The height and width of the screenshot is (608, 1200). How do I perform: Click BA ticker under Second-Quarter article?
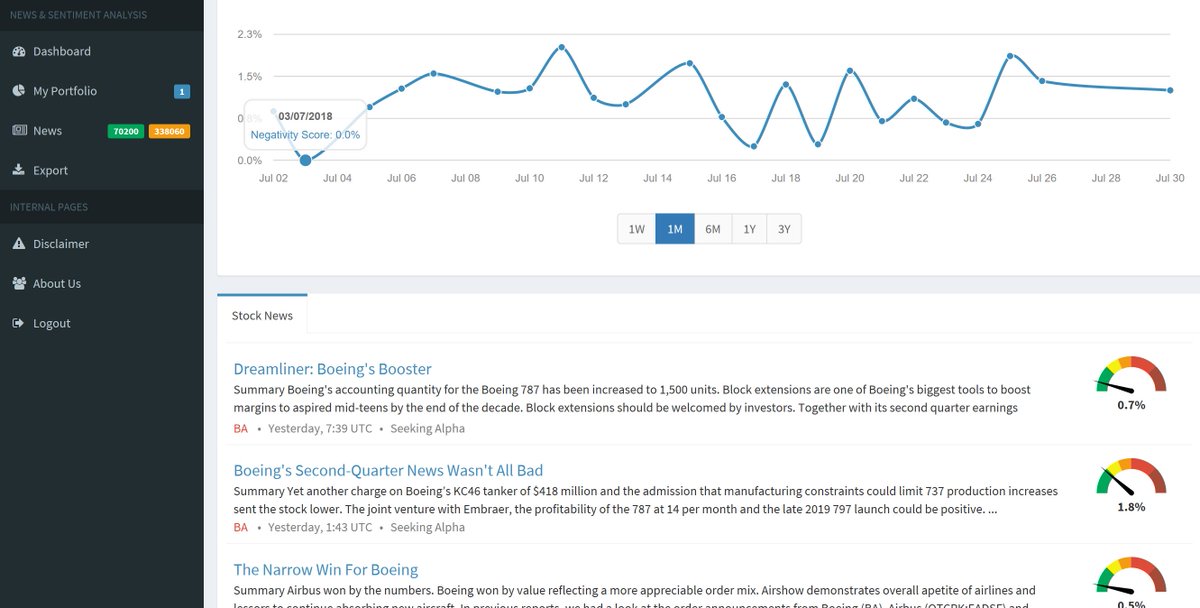click(x=240, y=527)
